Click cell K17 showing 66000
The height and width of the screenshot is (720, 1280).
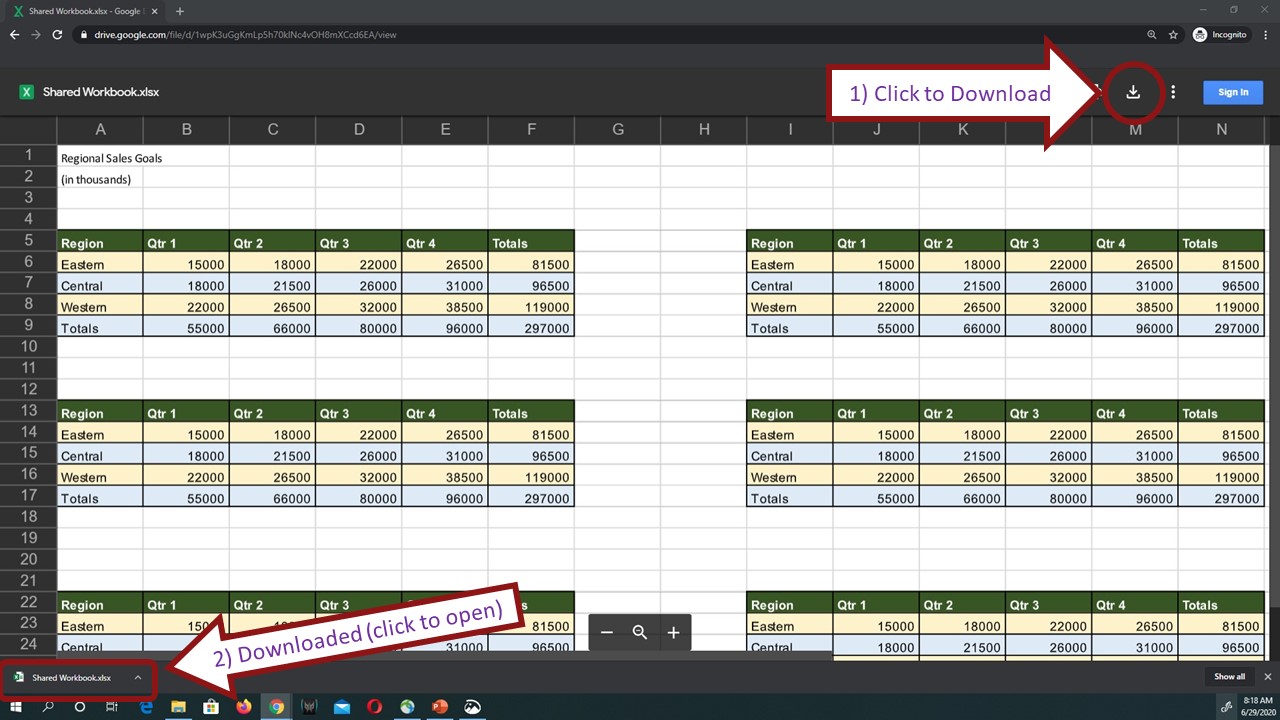[x=962, y=498]
